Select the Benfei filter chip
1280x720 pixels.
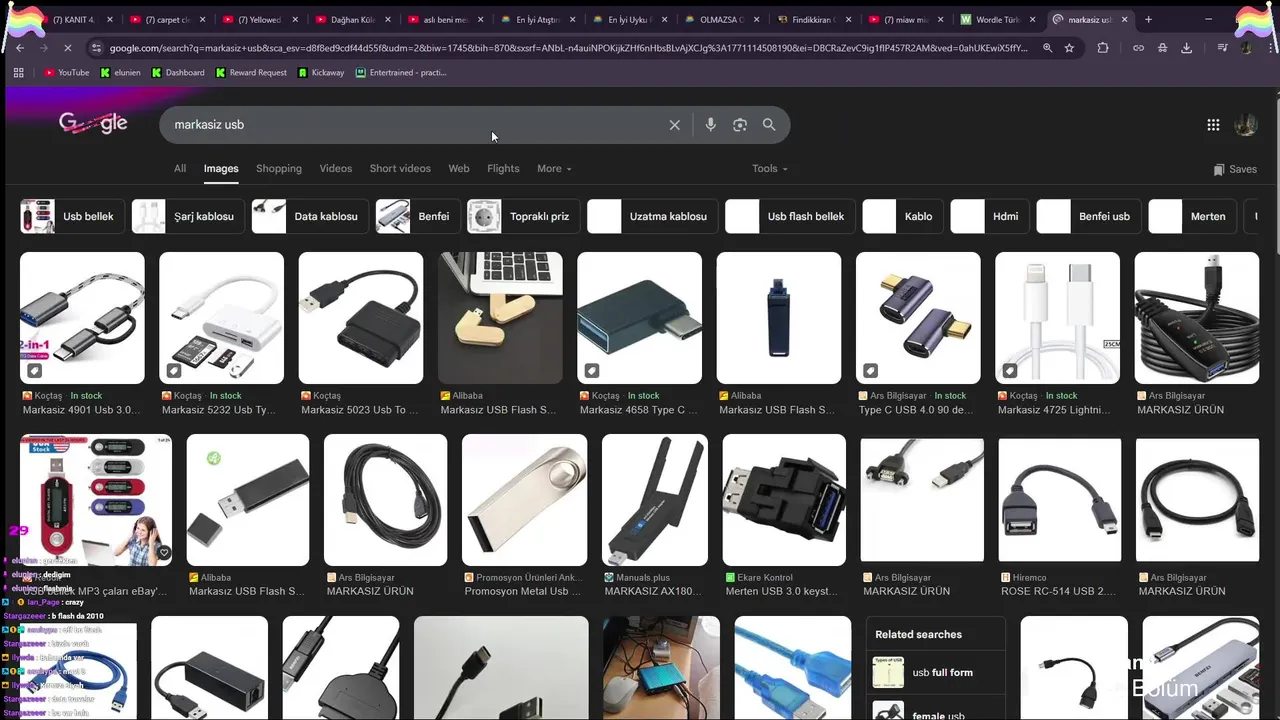click(418, 216)
